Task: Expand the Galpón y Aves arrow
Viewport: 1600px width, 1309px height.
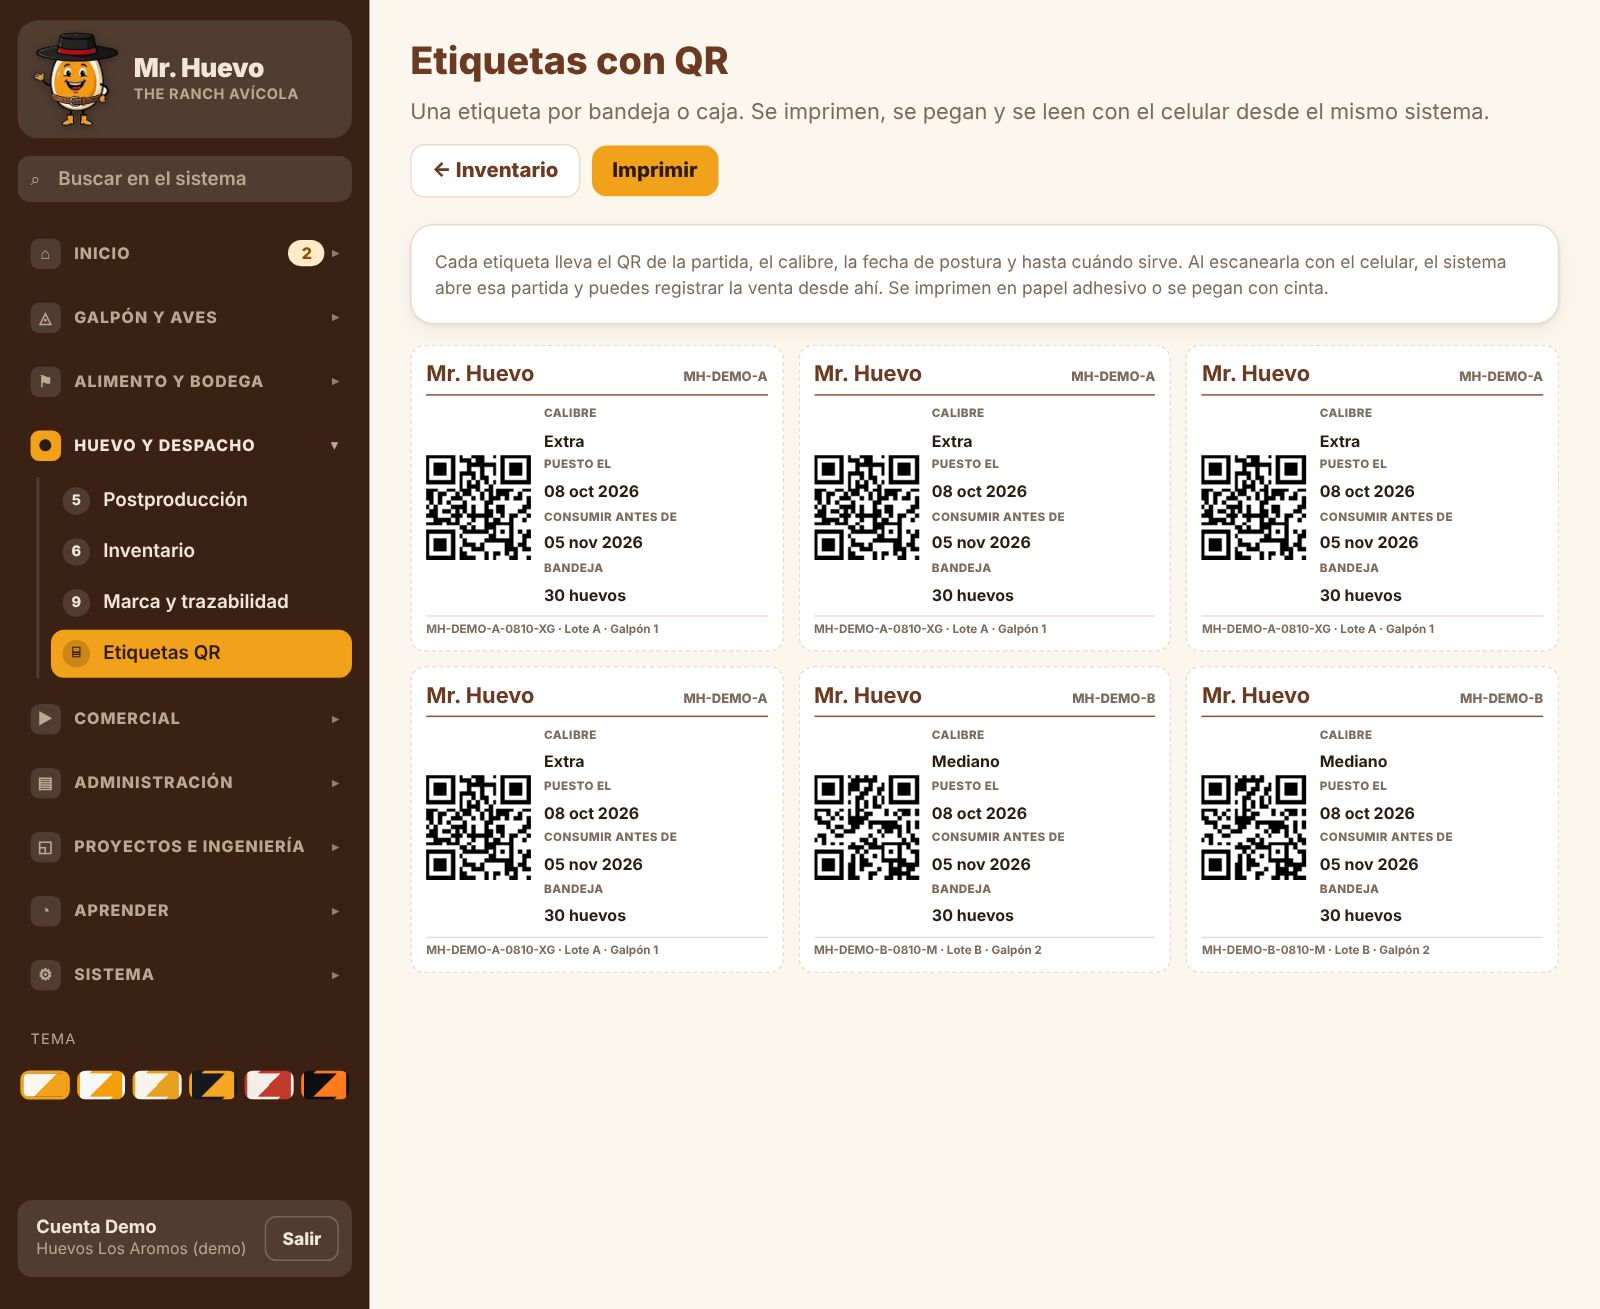Action: pos(335,318)
